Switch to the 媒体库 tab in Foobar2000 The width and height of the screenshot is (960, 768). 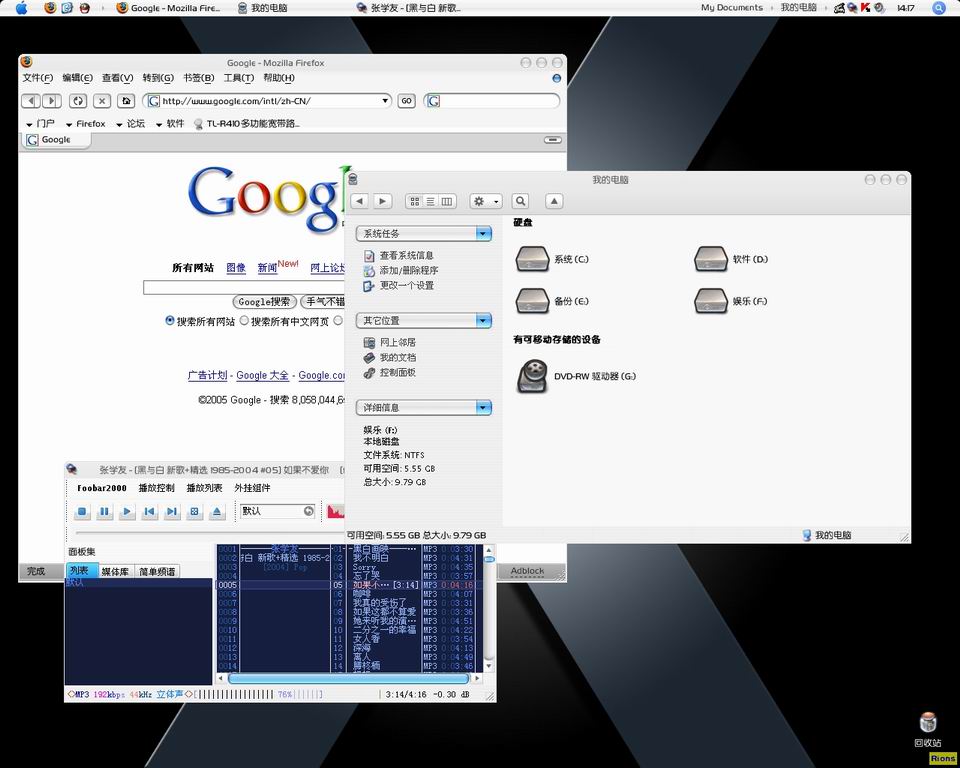click(x=115, y=572)
